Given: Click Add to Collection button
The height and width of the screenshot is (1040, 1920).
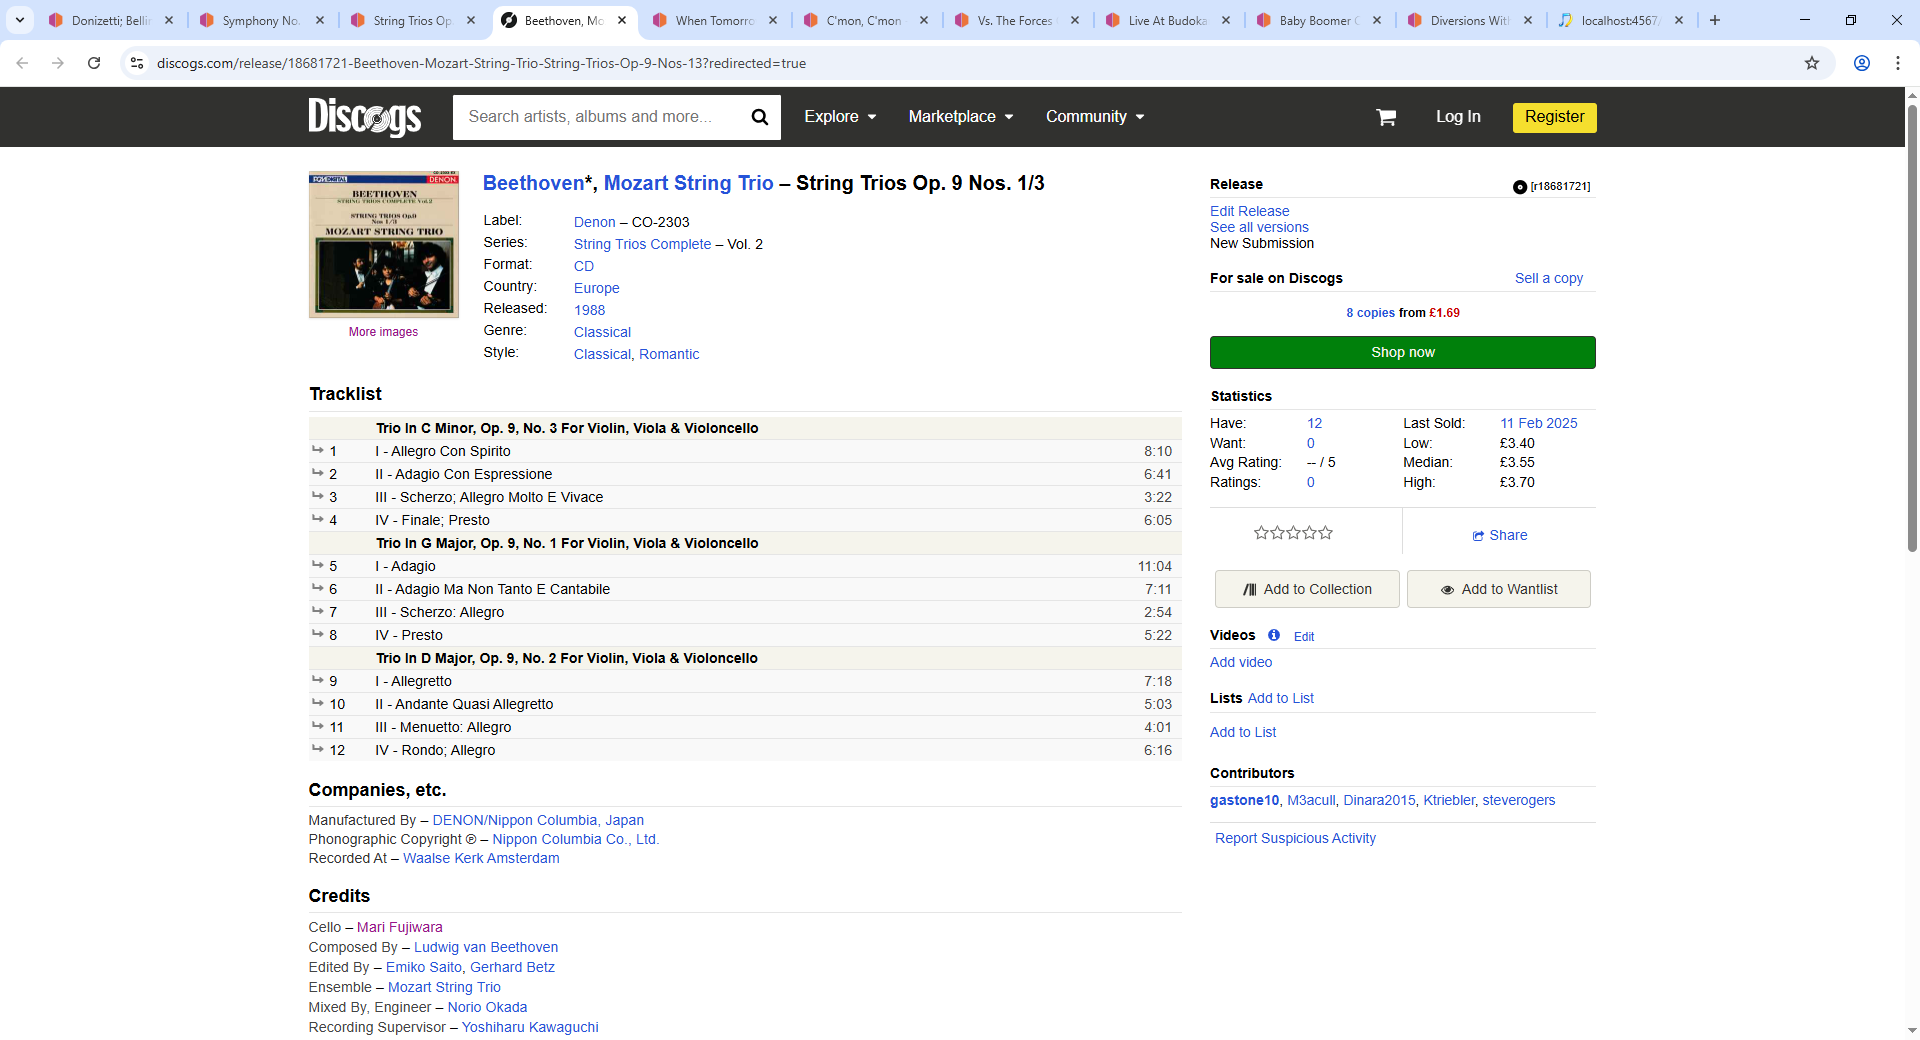Looking at the screenshot, I should click(x=1307, y=589).
